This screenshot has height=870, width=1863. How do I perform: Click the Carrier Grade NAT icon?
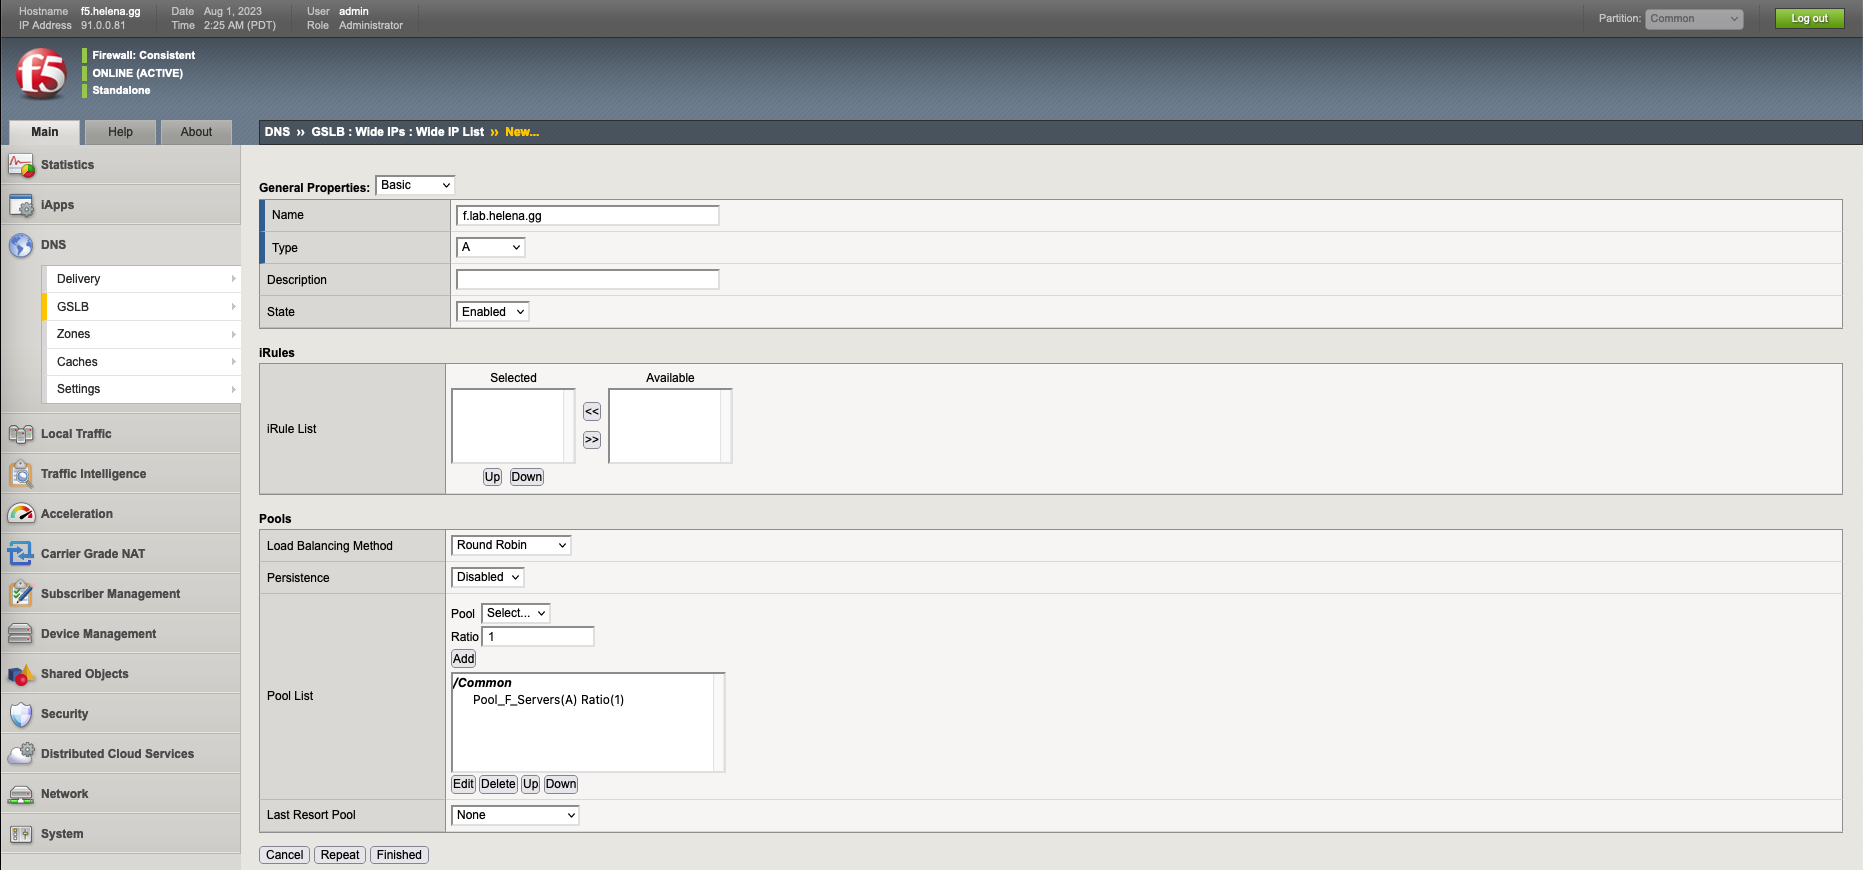[x=21, y=554]
